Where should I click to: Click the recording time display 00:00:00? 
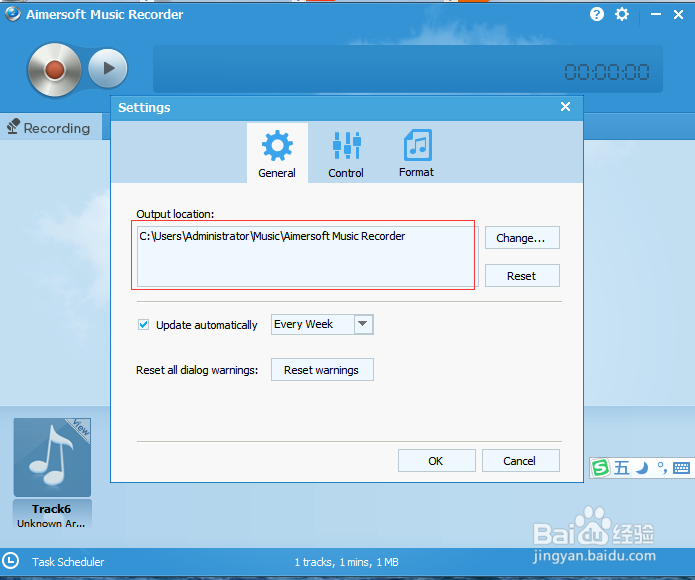[607, 72]
